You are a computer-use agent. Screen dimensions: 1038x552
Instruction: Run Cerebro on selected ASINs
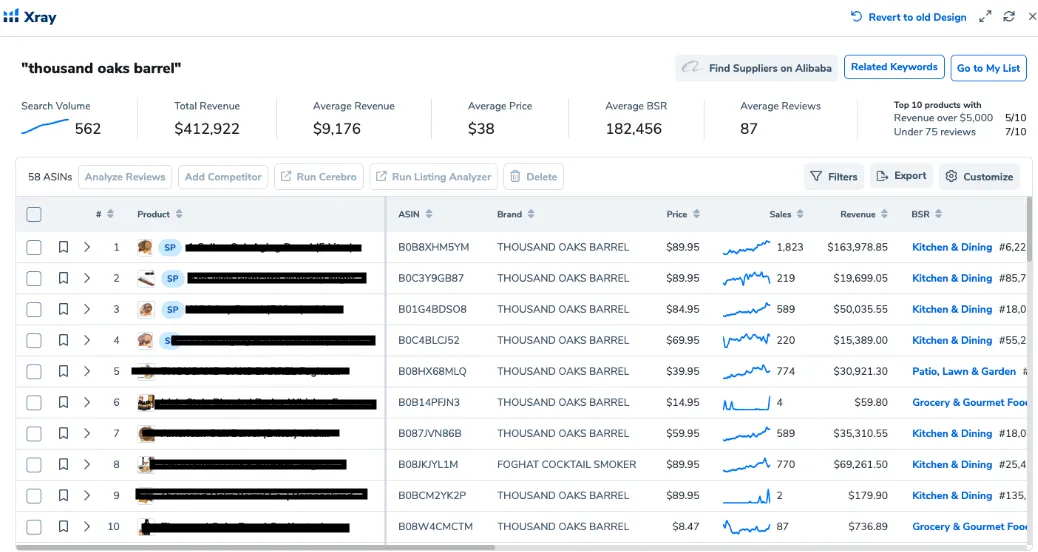(x=318, y=177)
